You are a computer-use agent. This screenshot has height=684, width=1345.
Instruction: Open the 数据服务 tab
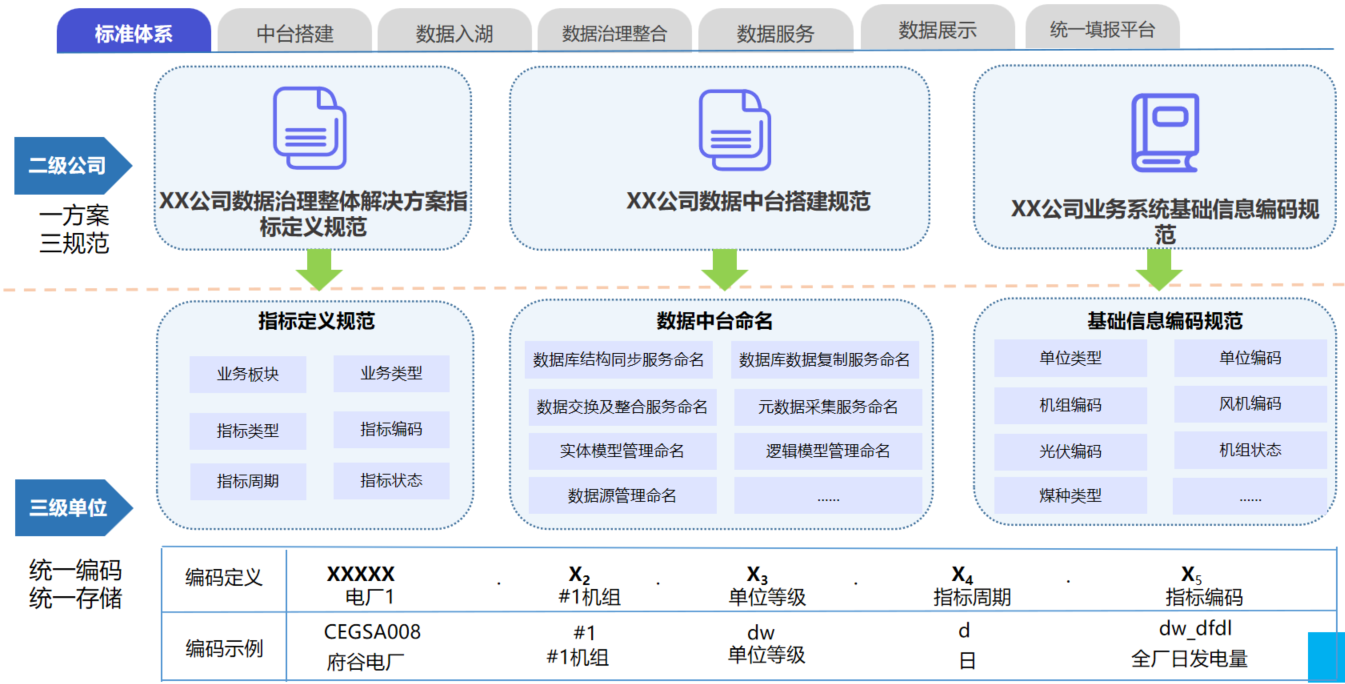coord(775,32)
